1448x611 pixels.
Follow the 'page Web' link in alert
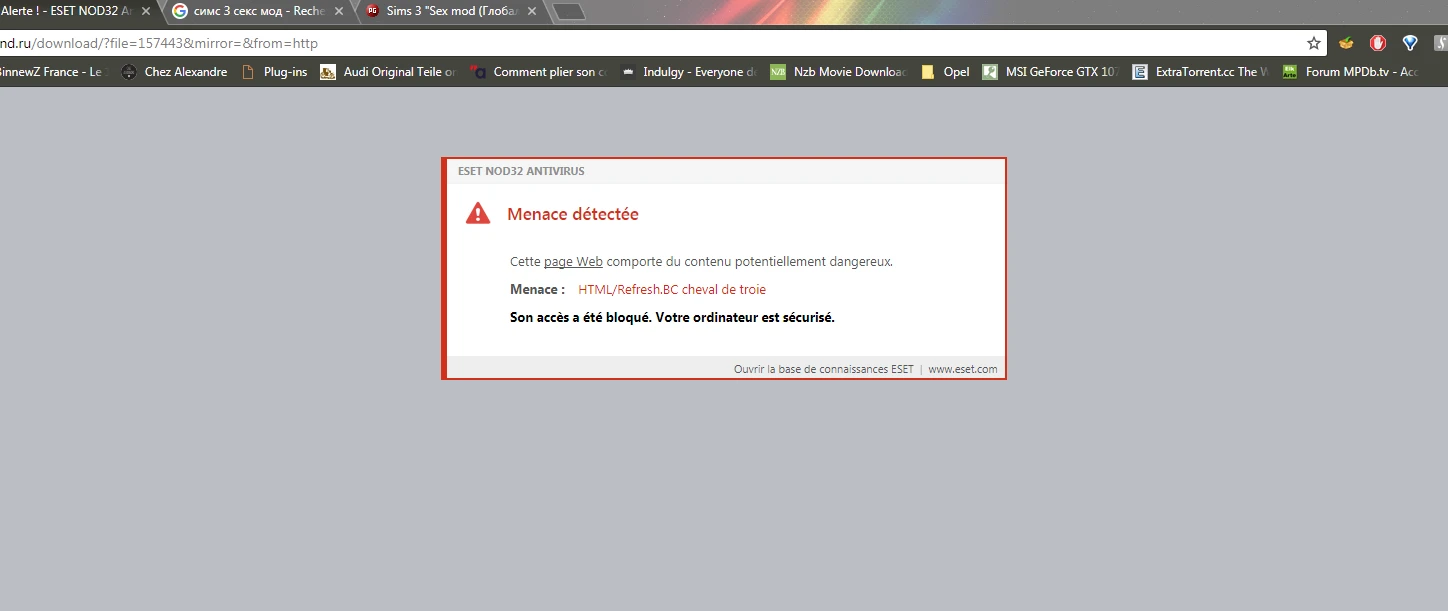tap(573, 262)
